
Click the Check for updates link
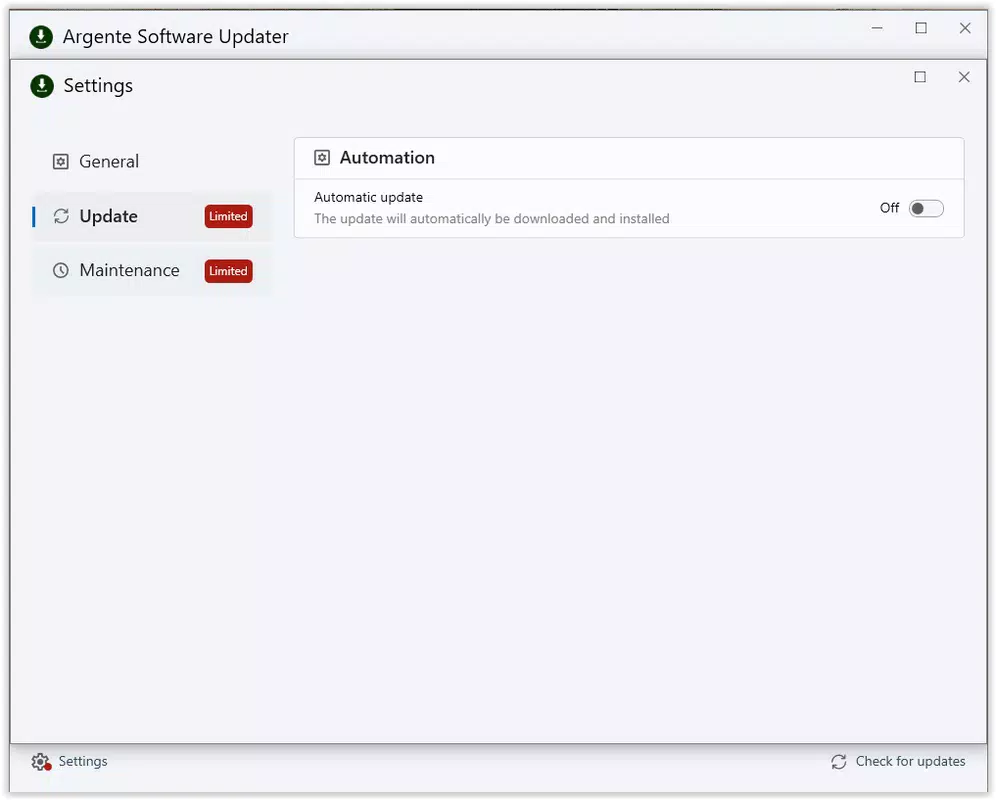point(910,761)
